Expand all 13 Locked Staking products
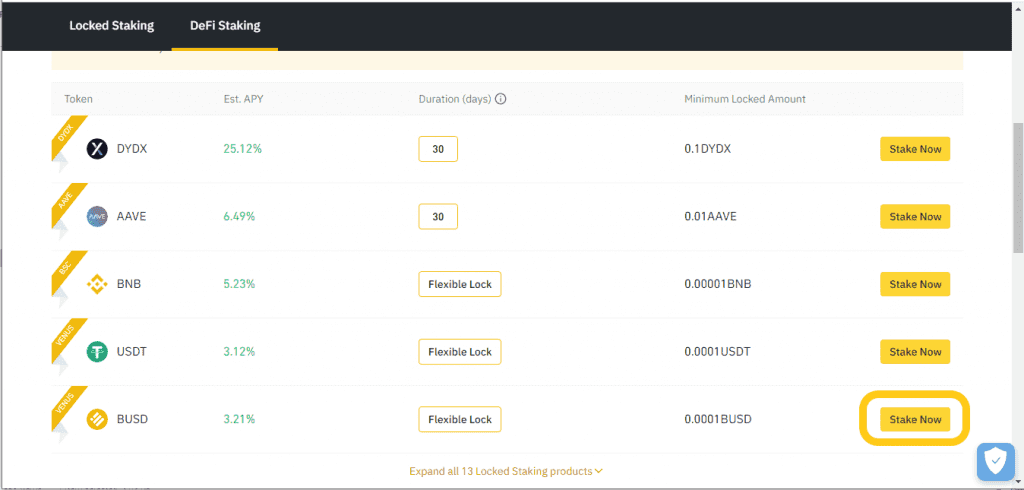Image resolution: width=1024 pixels, height=490 pixels. (506, 471)
